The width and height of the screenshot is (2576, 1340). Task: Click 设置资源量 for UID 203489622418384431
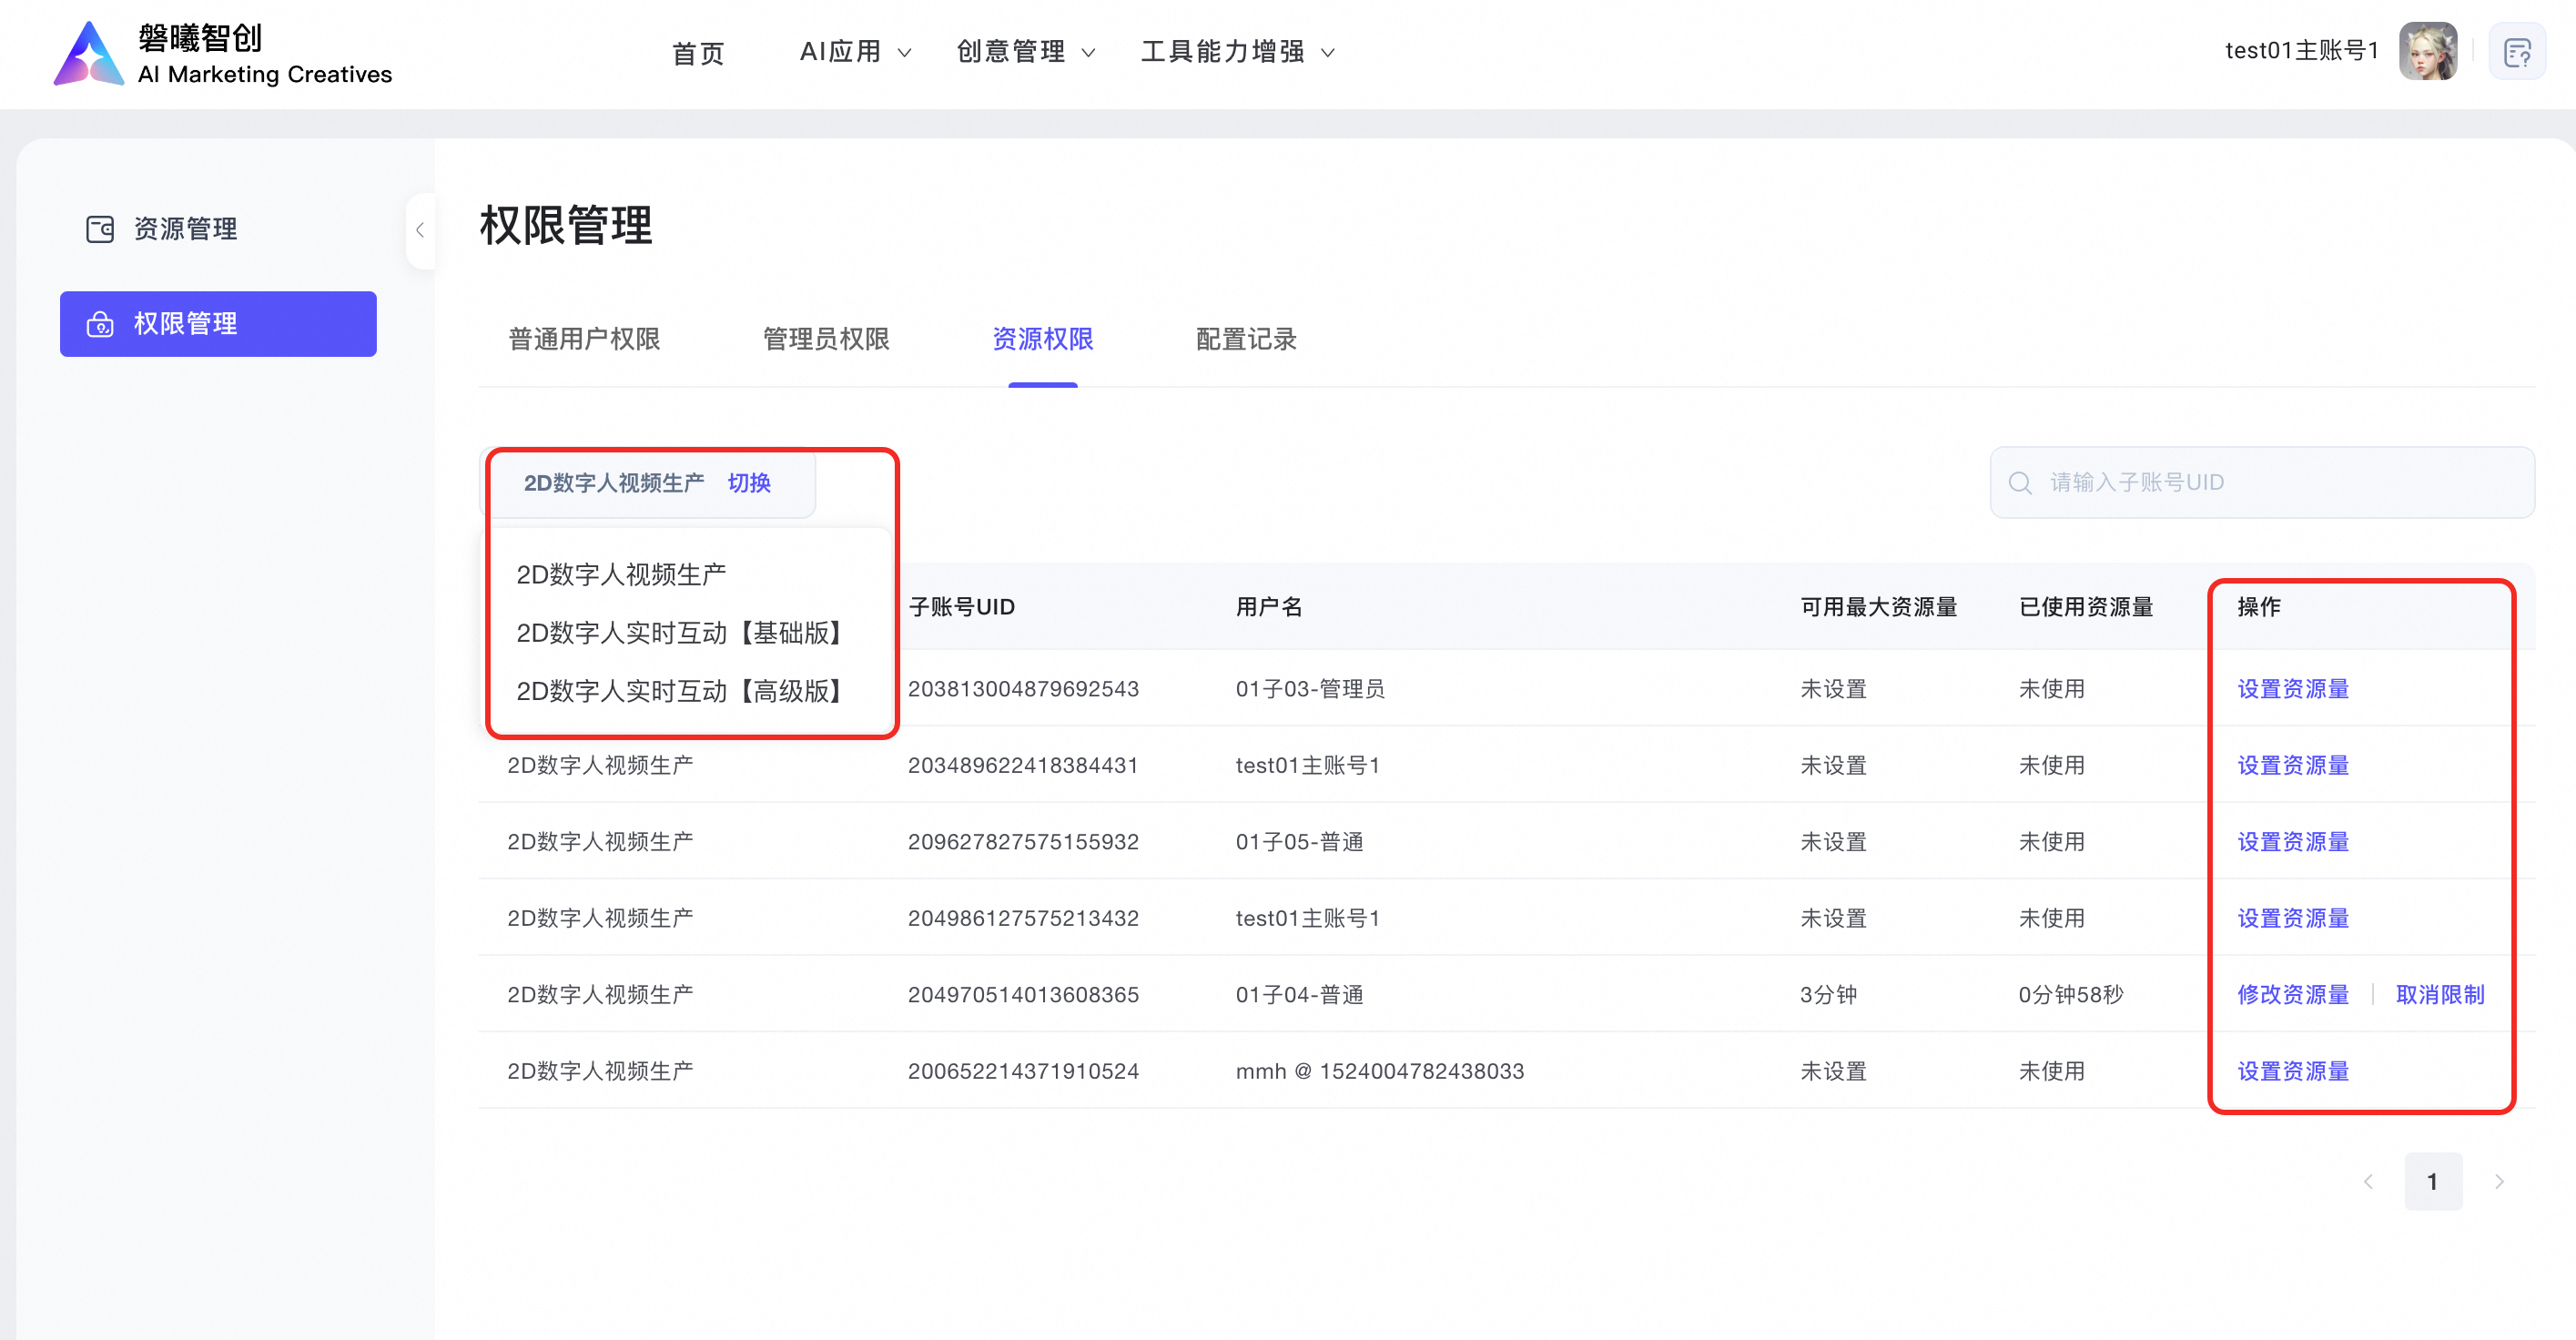(2293, 765)
